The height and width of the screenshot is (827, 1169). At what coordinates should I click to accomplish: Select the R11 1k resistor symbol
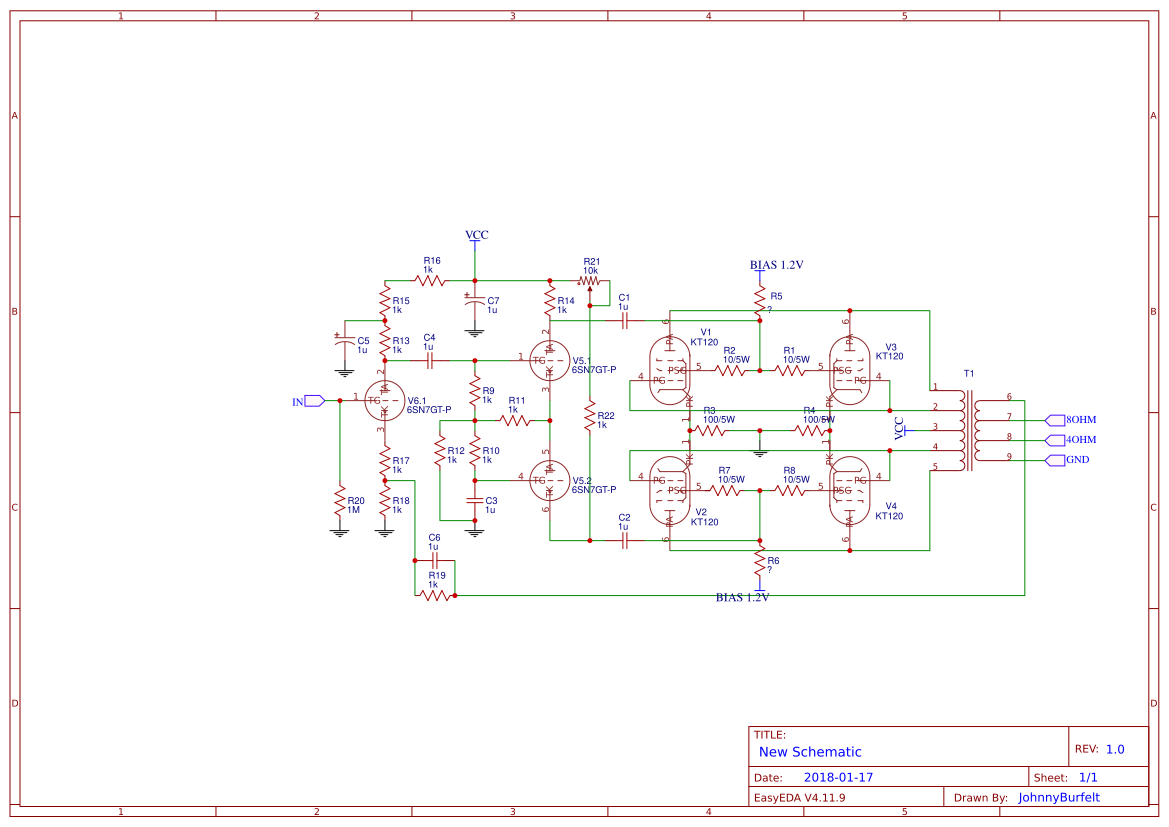coord(515,421)
